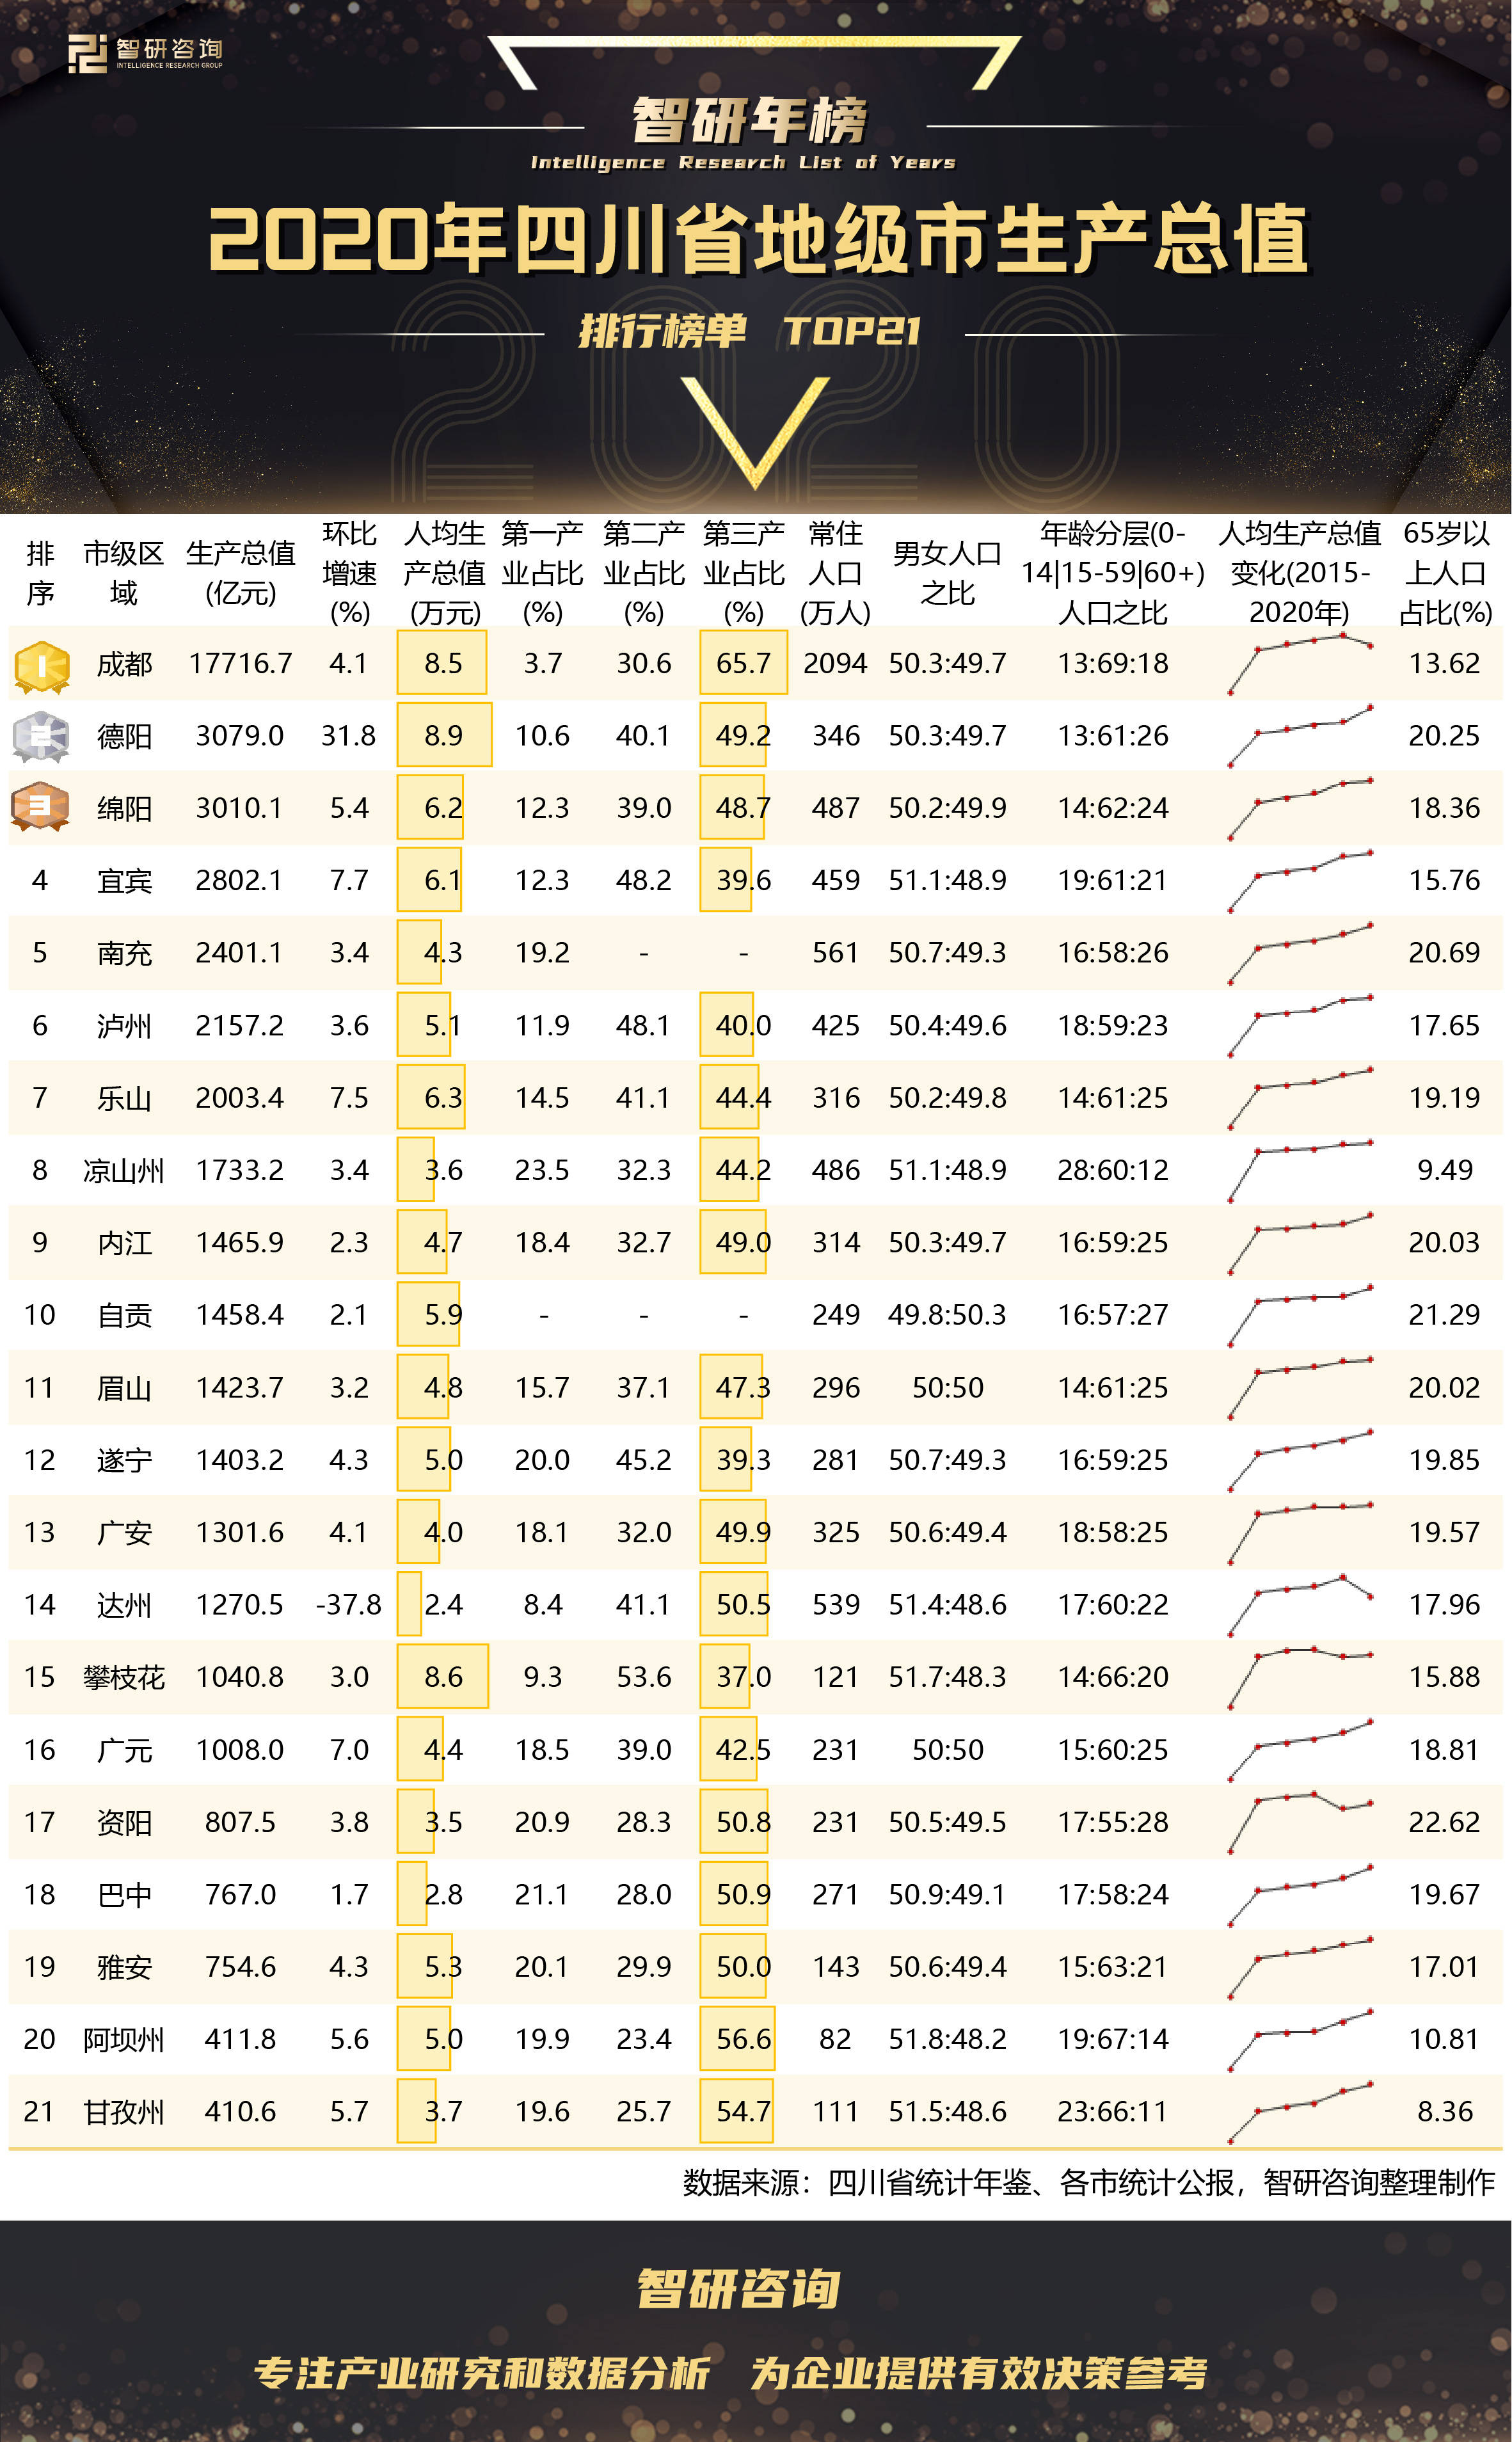
Task: Click the age ratio 23:66:11
Action: [1113, 2111]
